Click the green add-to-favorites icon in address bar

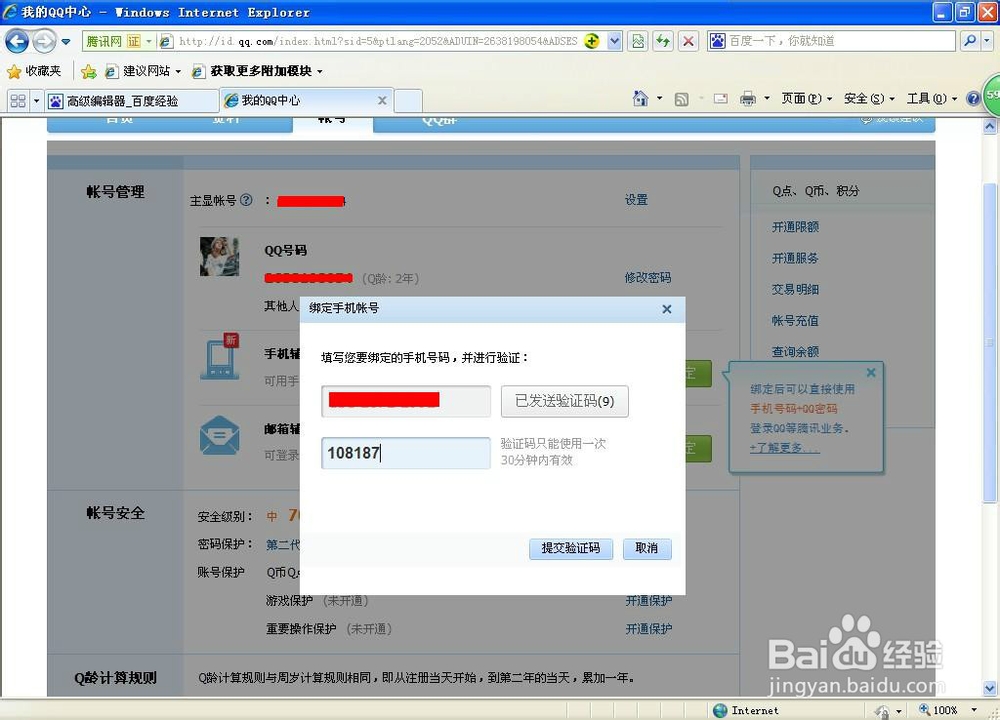pyautogui.click(x=592, y=41)
